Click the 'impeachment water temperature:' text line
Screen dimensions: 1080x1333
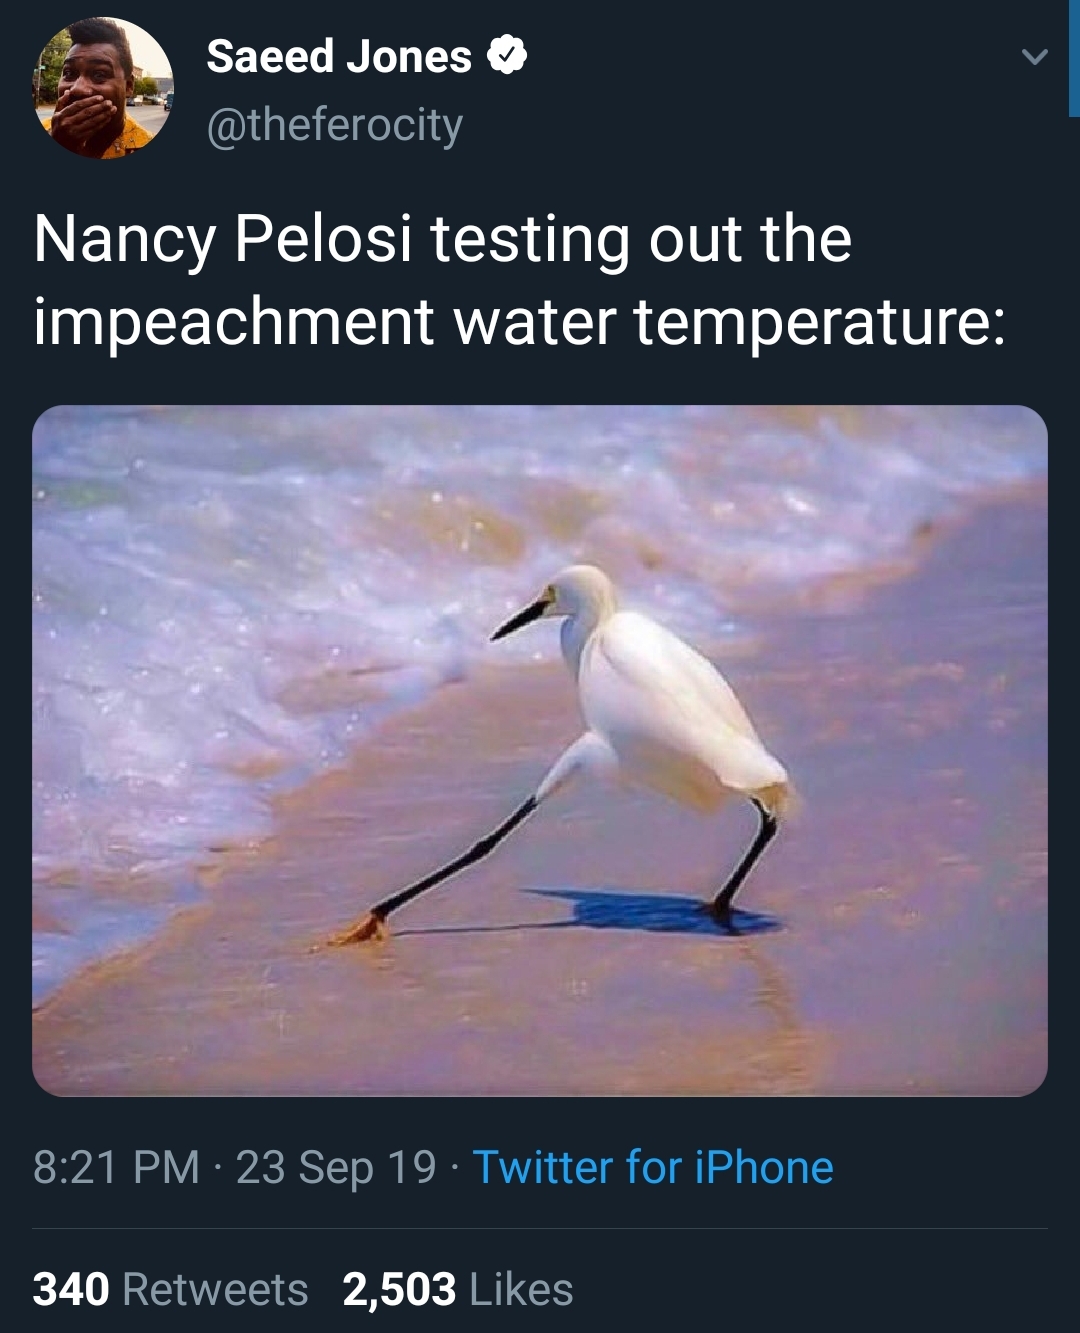(x=519, y=322)
